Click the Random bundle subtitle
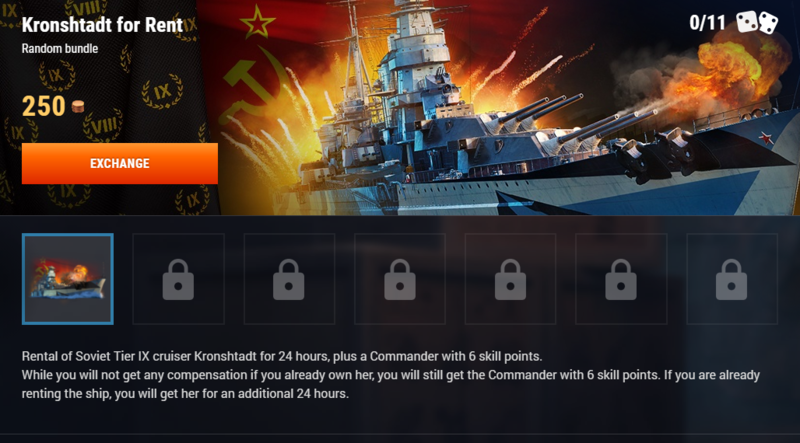The image size is (800, 443). [60, 49]
